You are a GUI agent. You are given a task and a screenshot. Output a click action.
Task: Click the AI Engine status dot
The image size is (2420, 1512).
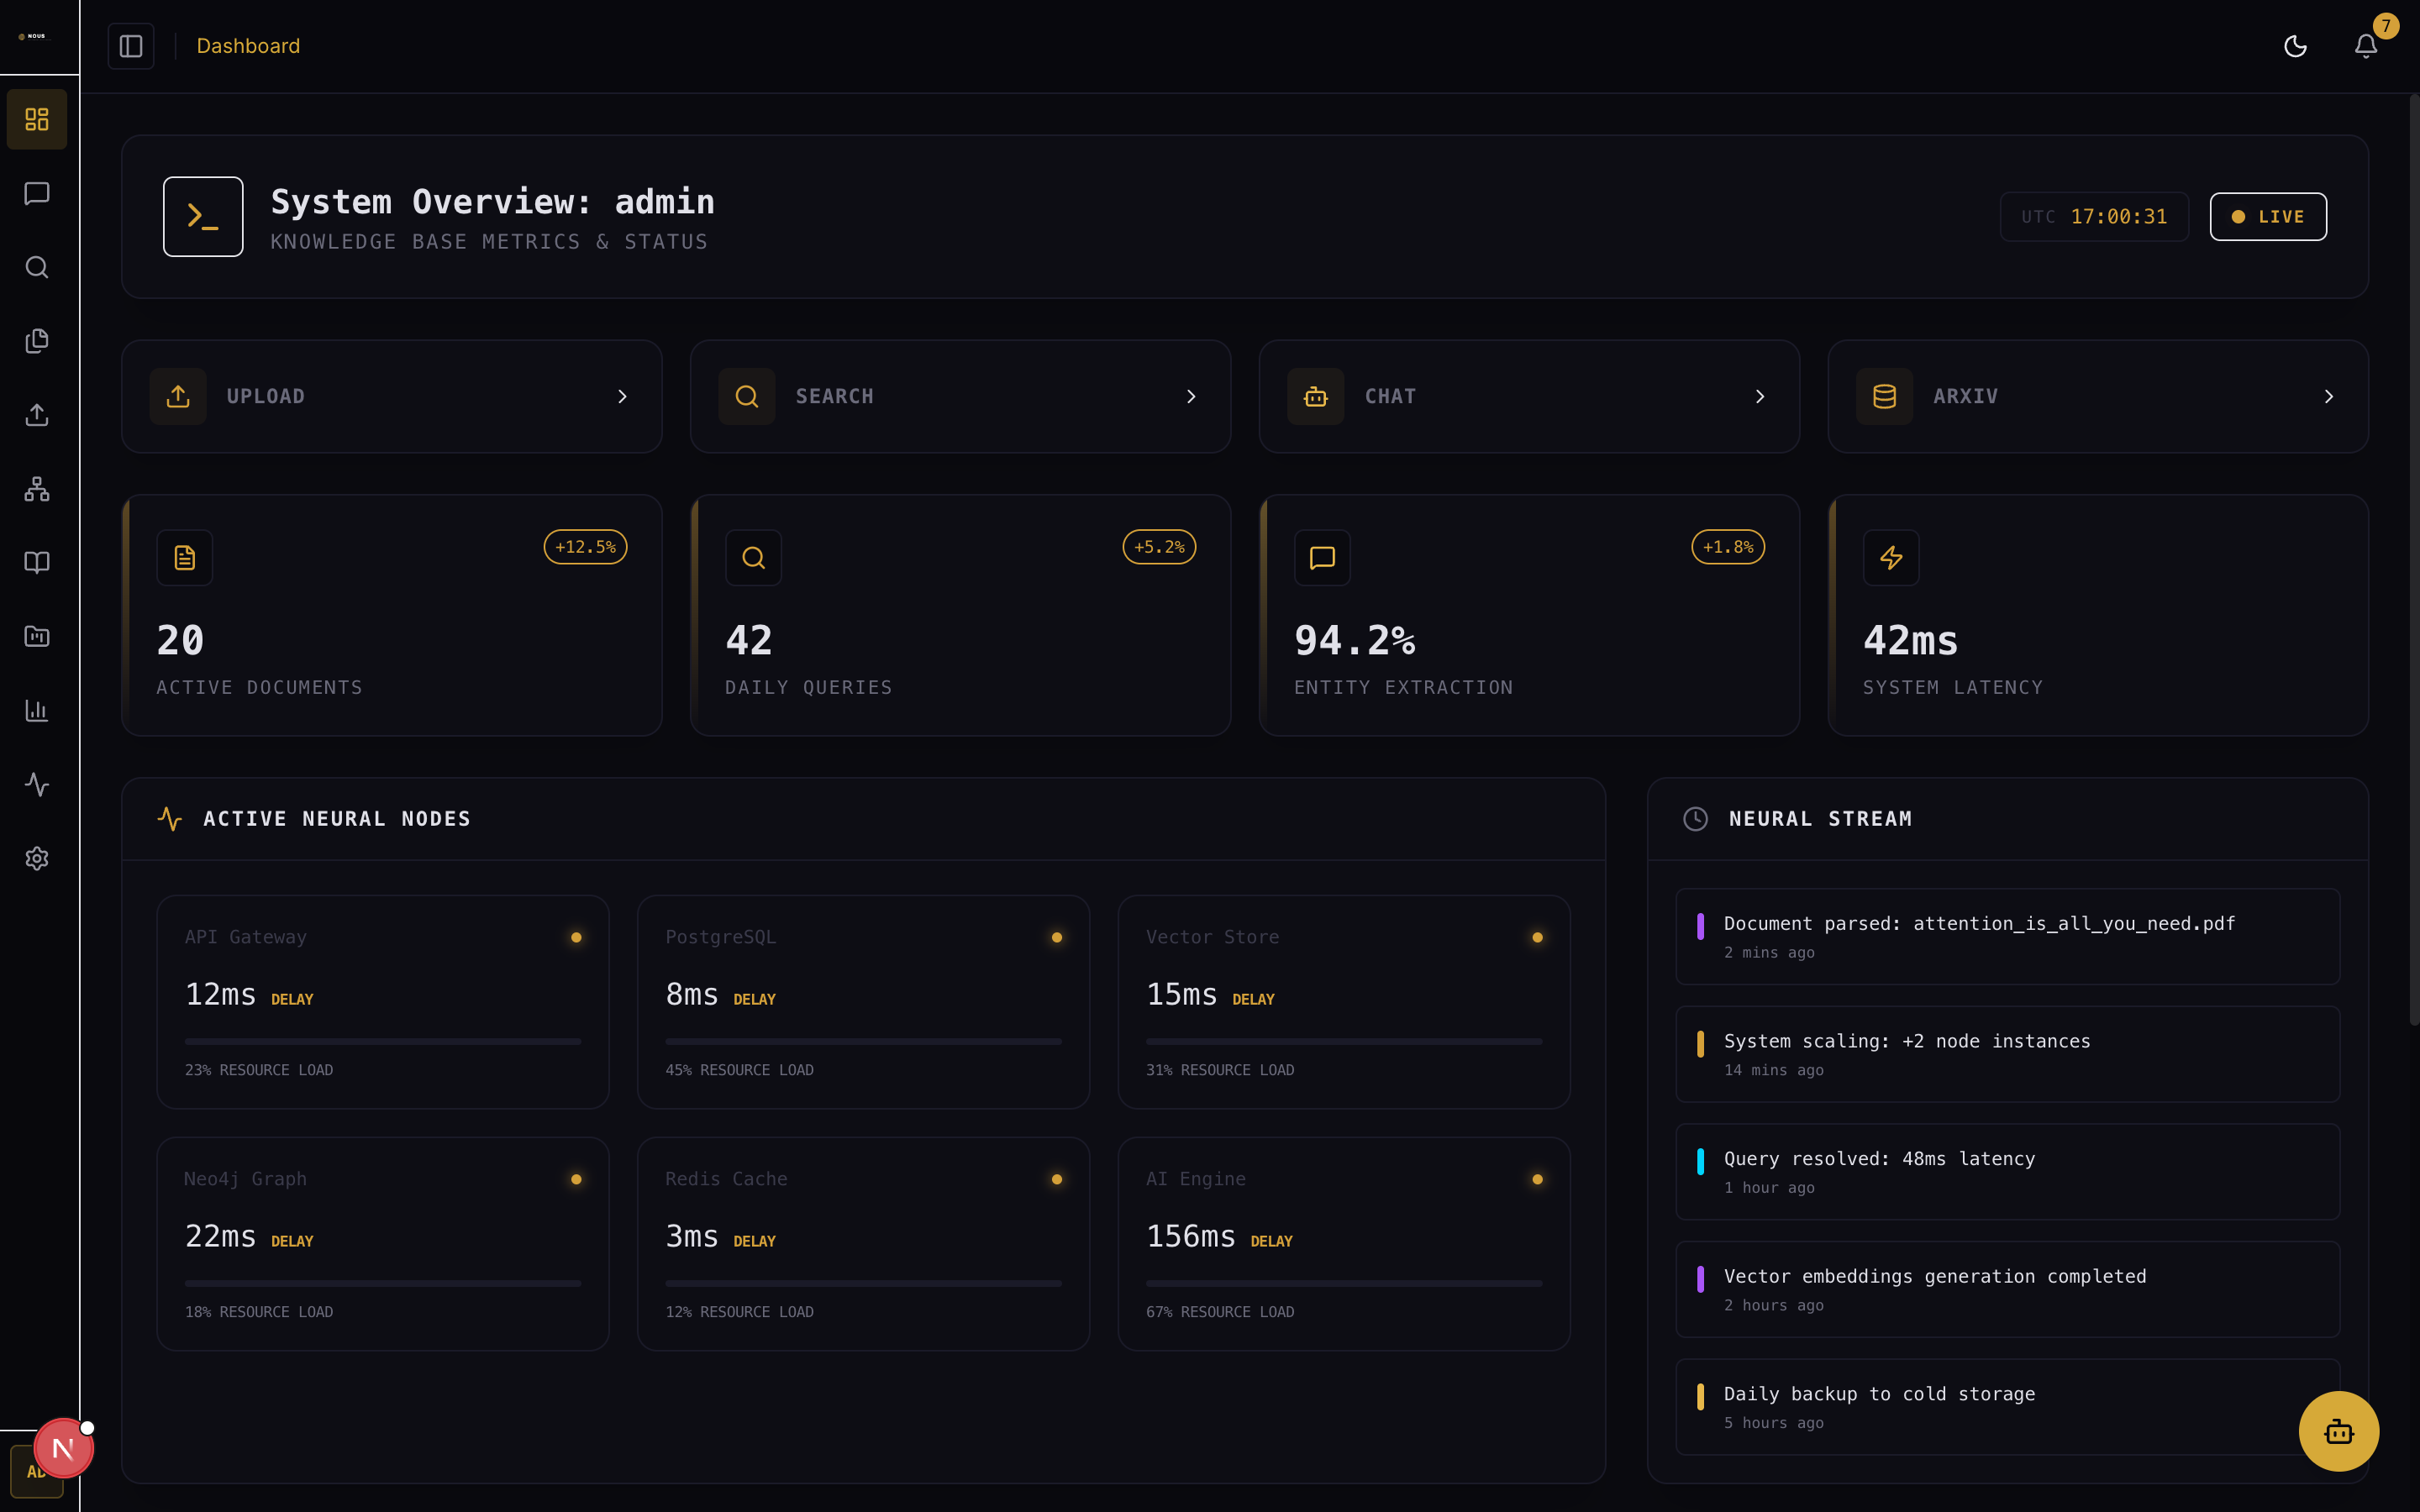pyautogui.click(x=1537, y=1179)
